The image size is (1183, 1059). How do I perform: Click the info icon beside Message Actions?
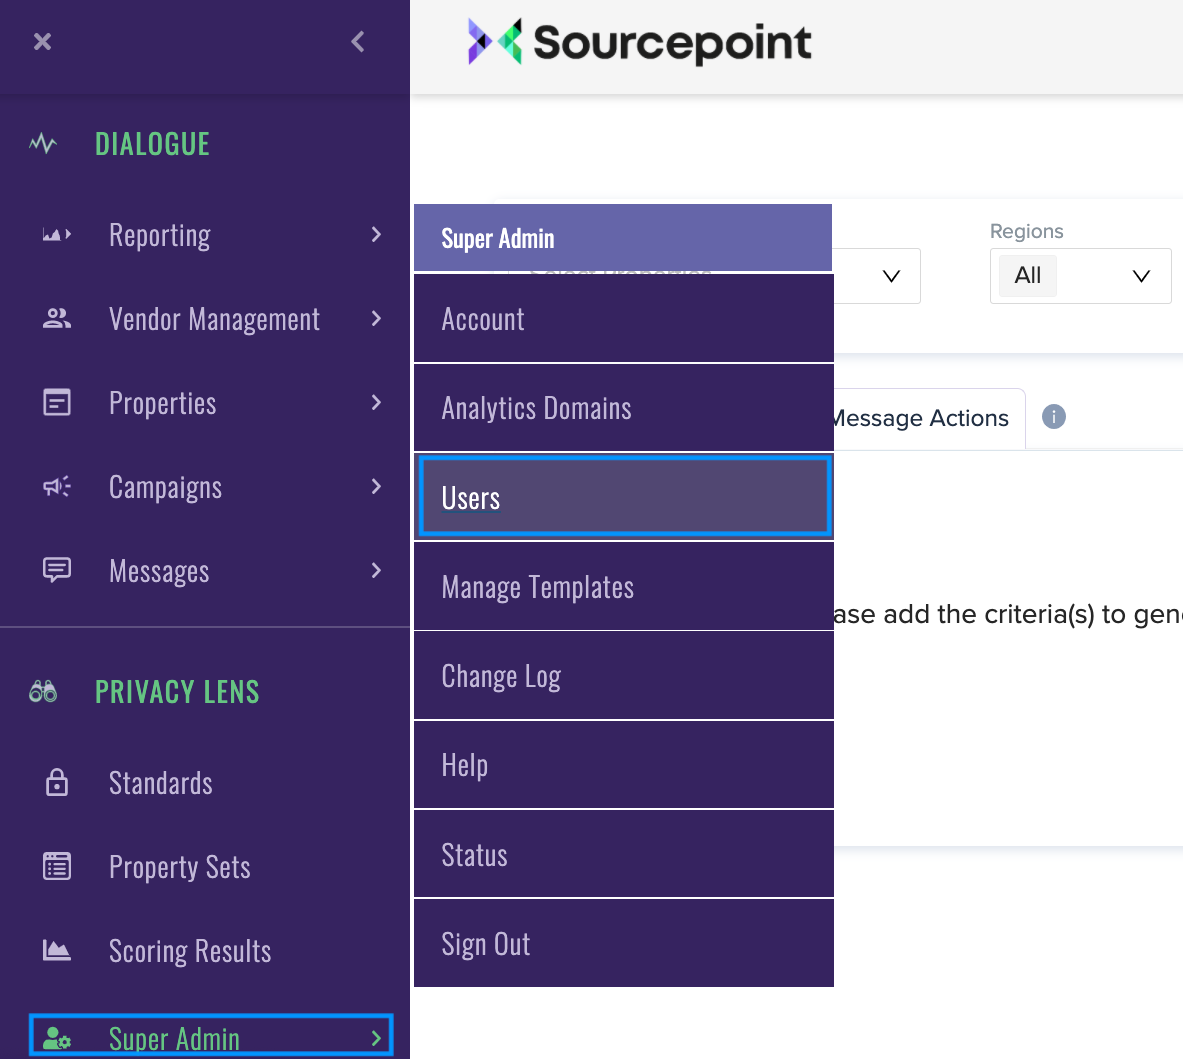click(x=1054, y=416)
